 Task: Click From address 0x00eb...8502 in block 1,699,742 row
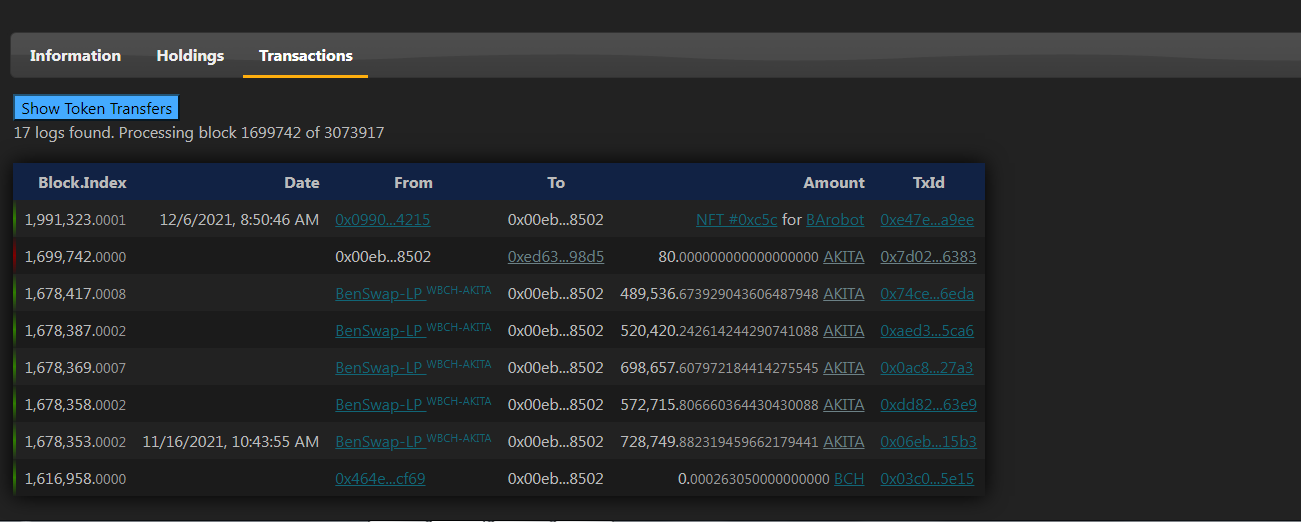pos(383,256)
